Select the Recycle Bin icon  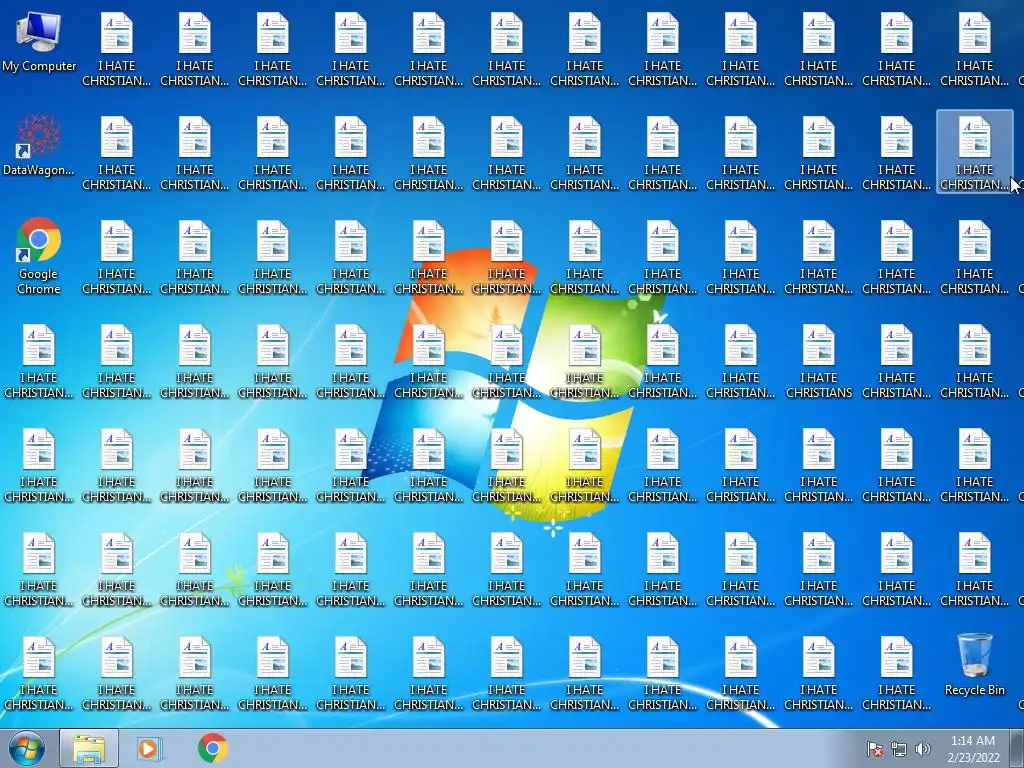(974, 665)
